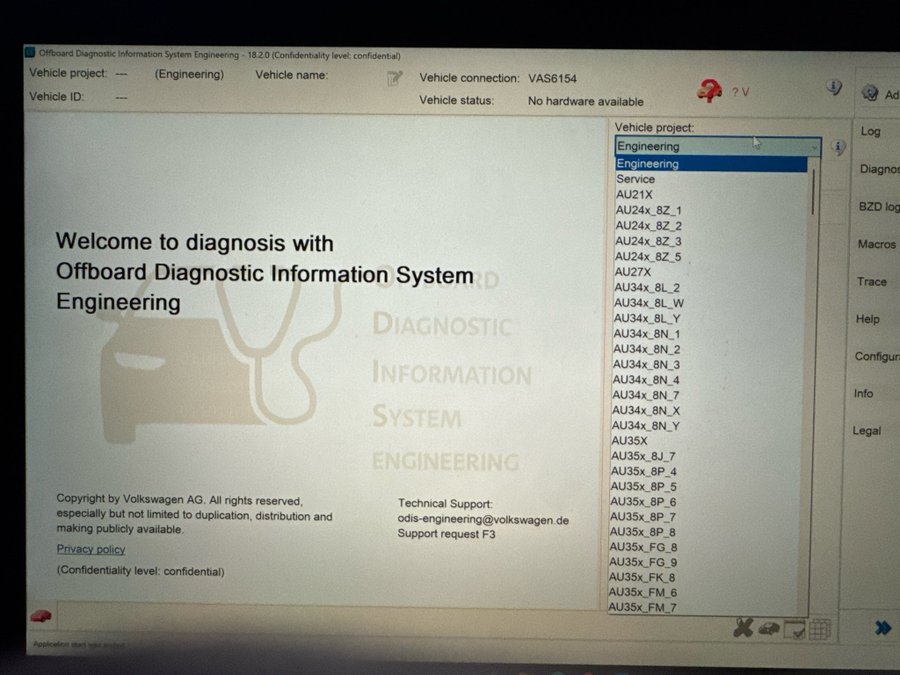
Task: Collapse the Vehicle project combo box arrow
Action: pos(813,147)
